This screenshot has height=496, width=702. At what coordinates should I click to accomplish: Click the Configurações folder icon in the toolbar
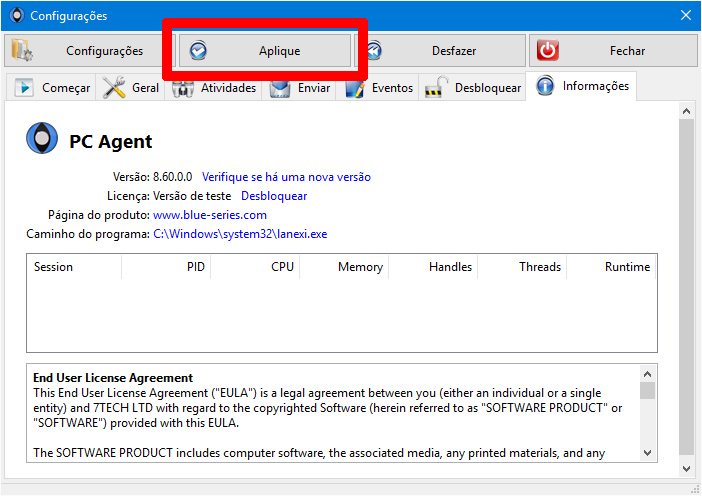pyautogui.click(x=21, y=50)
